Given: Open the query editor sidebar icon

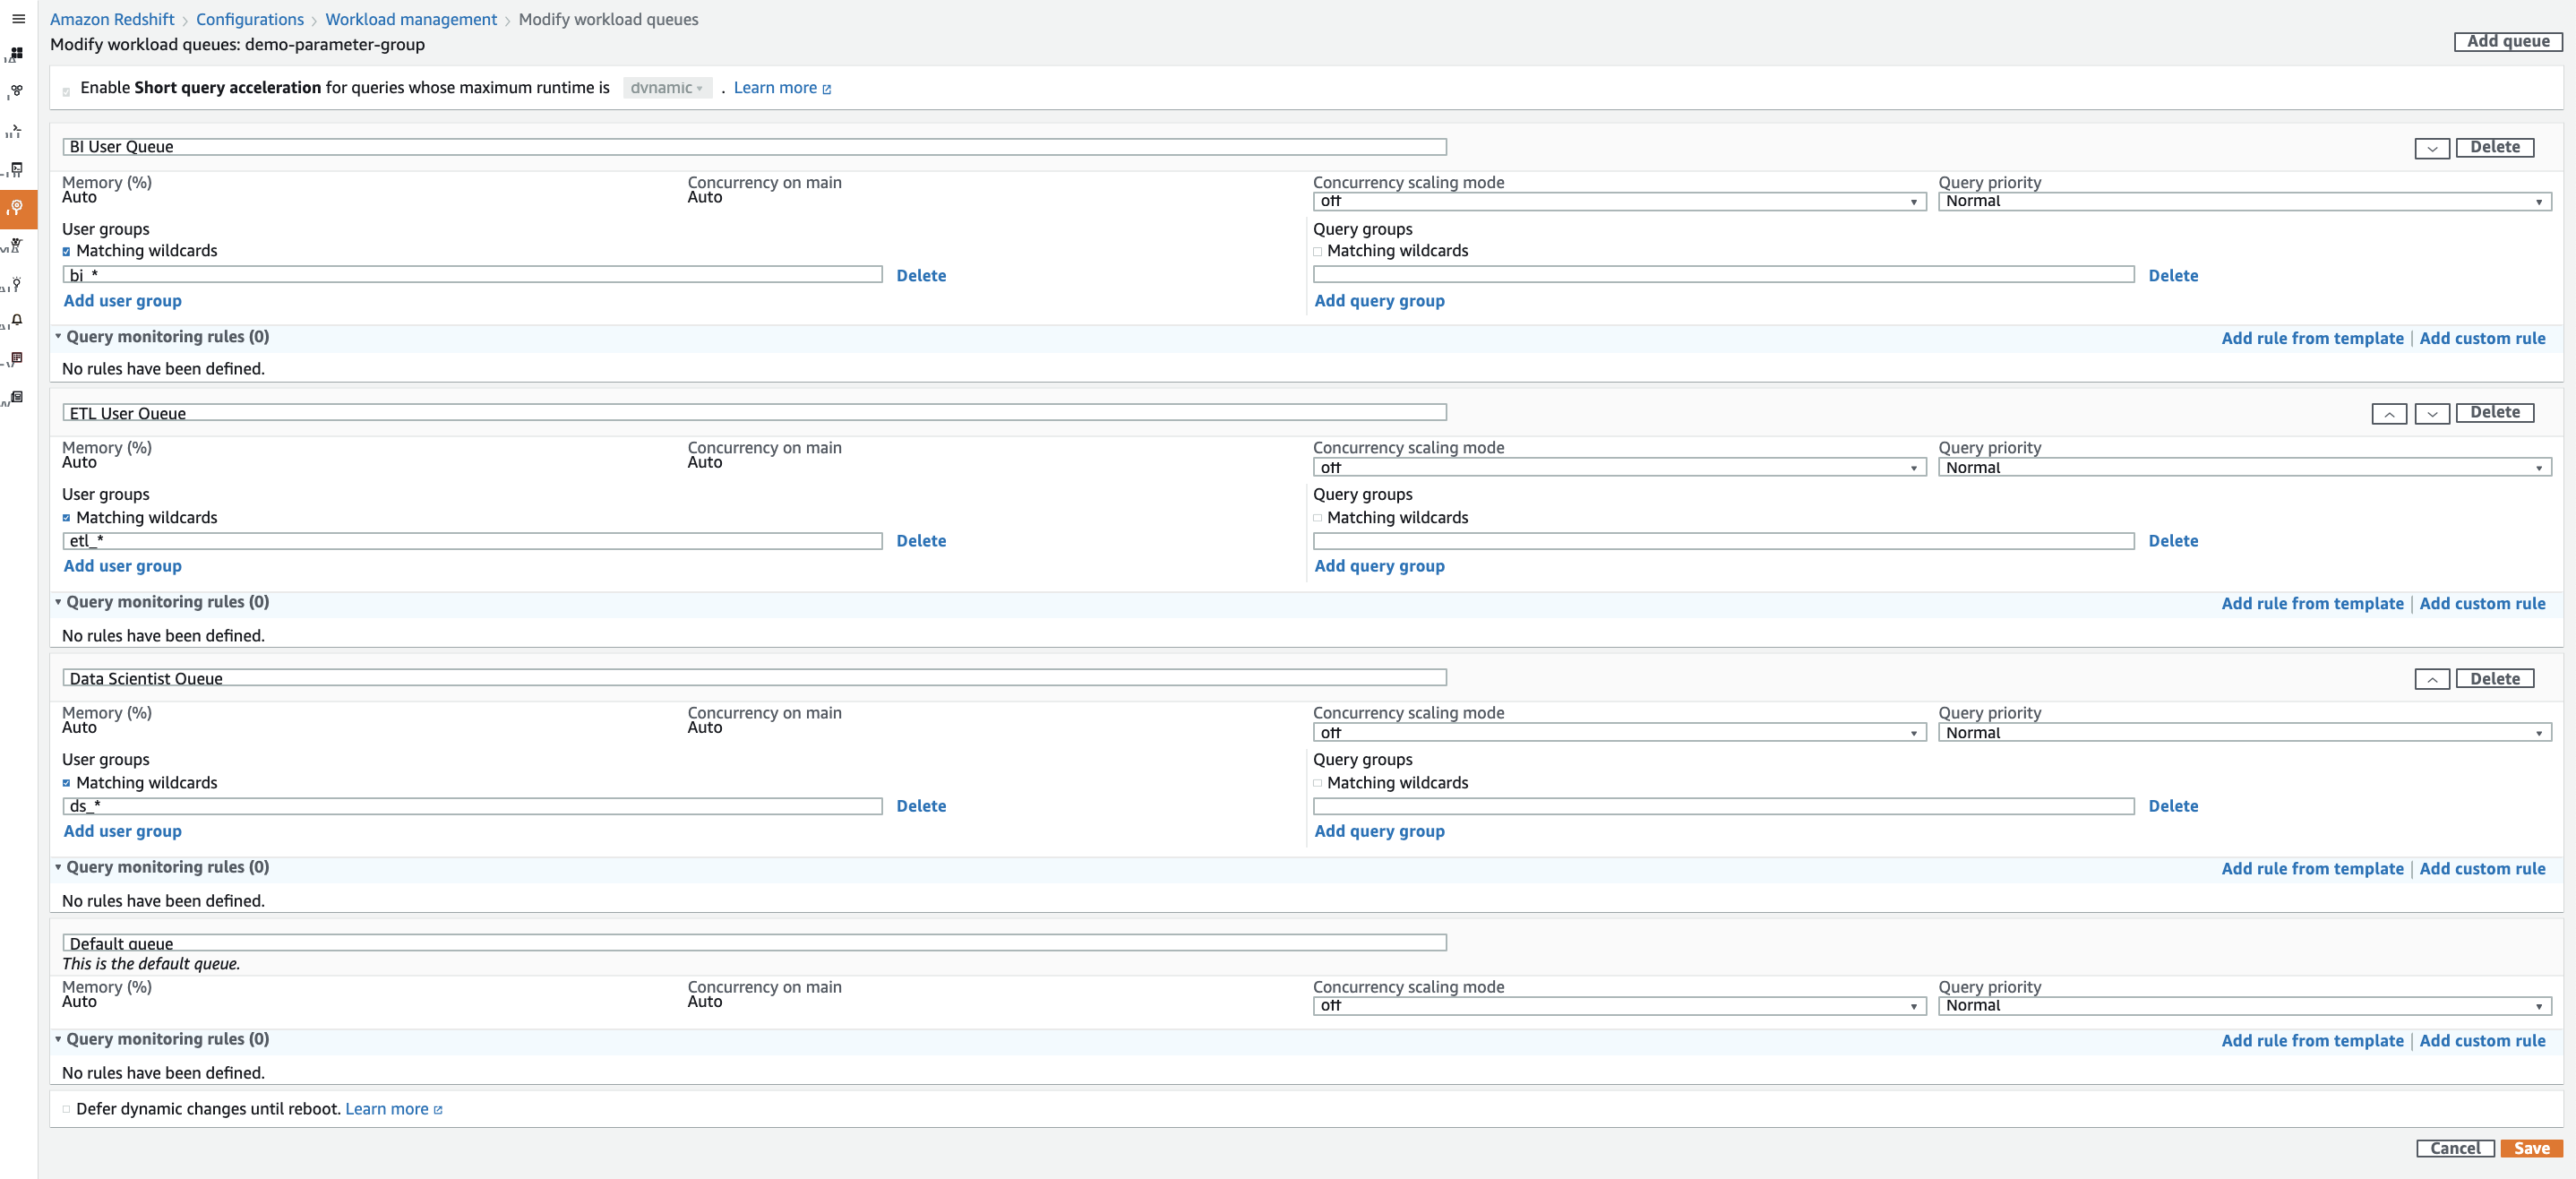Looking at the screenshot, I should tap(17, 169).
